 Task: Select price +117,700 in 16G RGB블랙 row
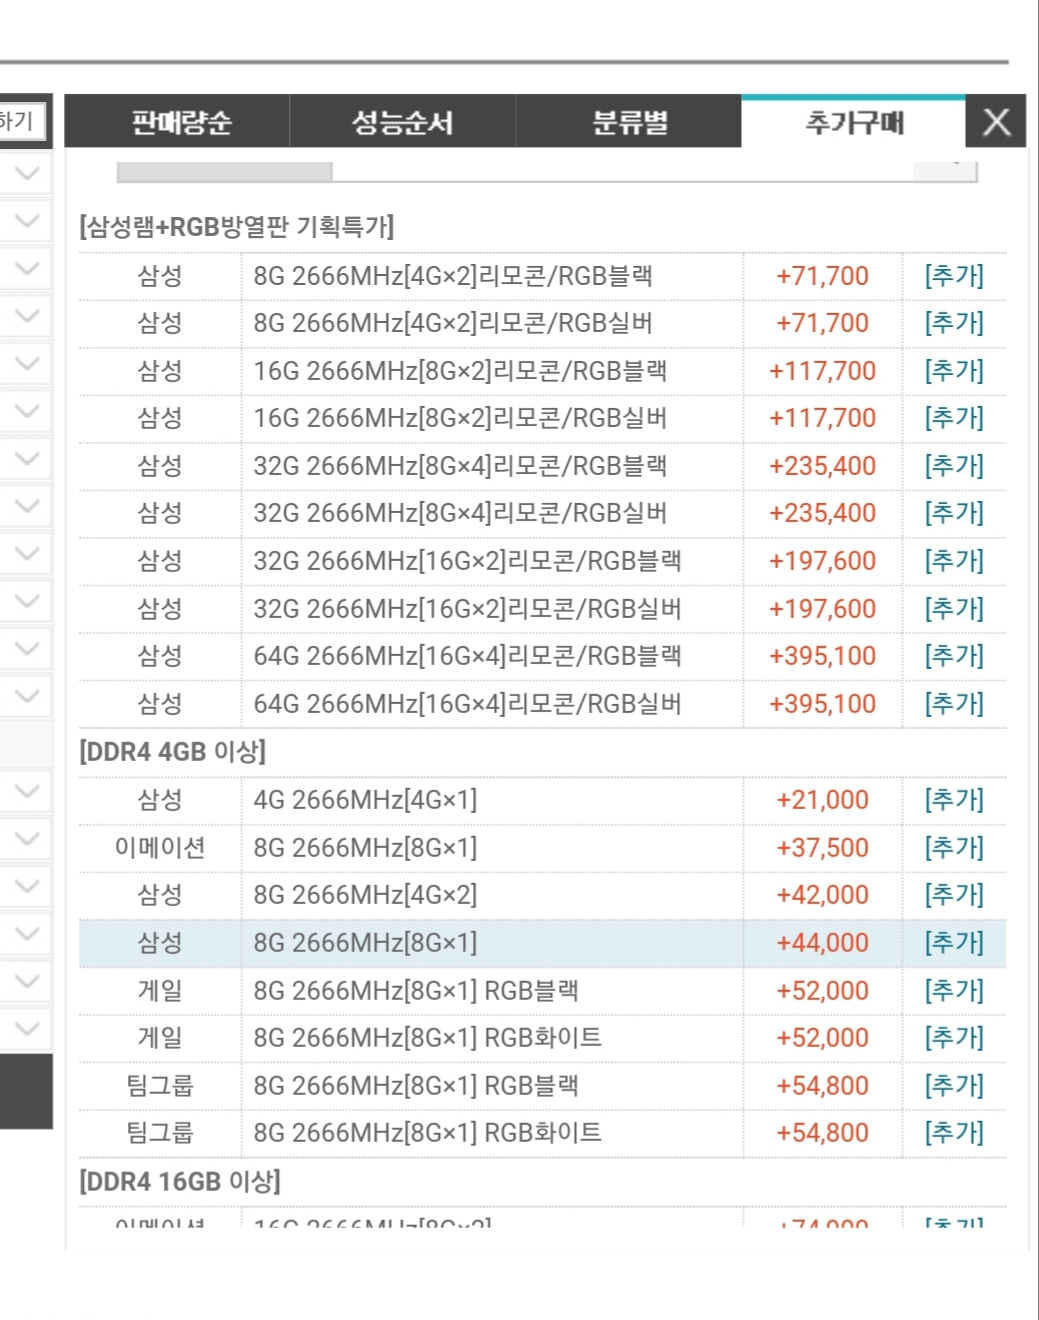(x=822, y=371)
